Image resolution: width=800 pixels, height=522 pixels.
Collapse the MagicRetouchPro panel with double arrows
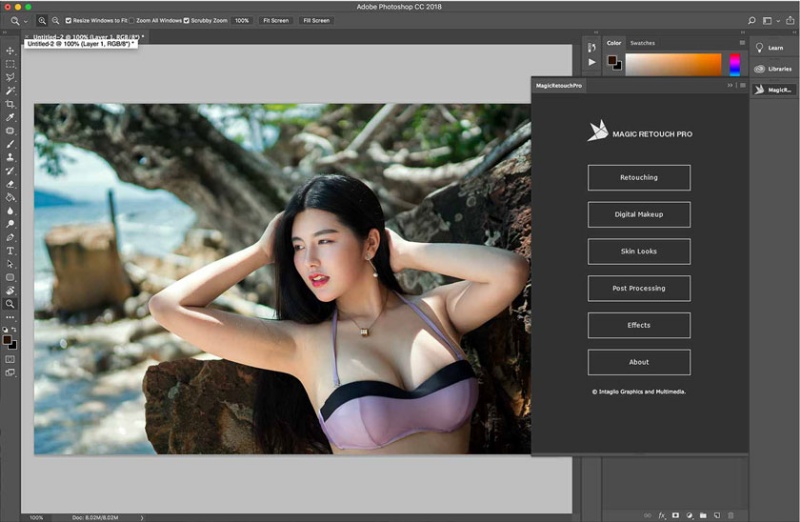click(730, 85)
